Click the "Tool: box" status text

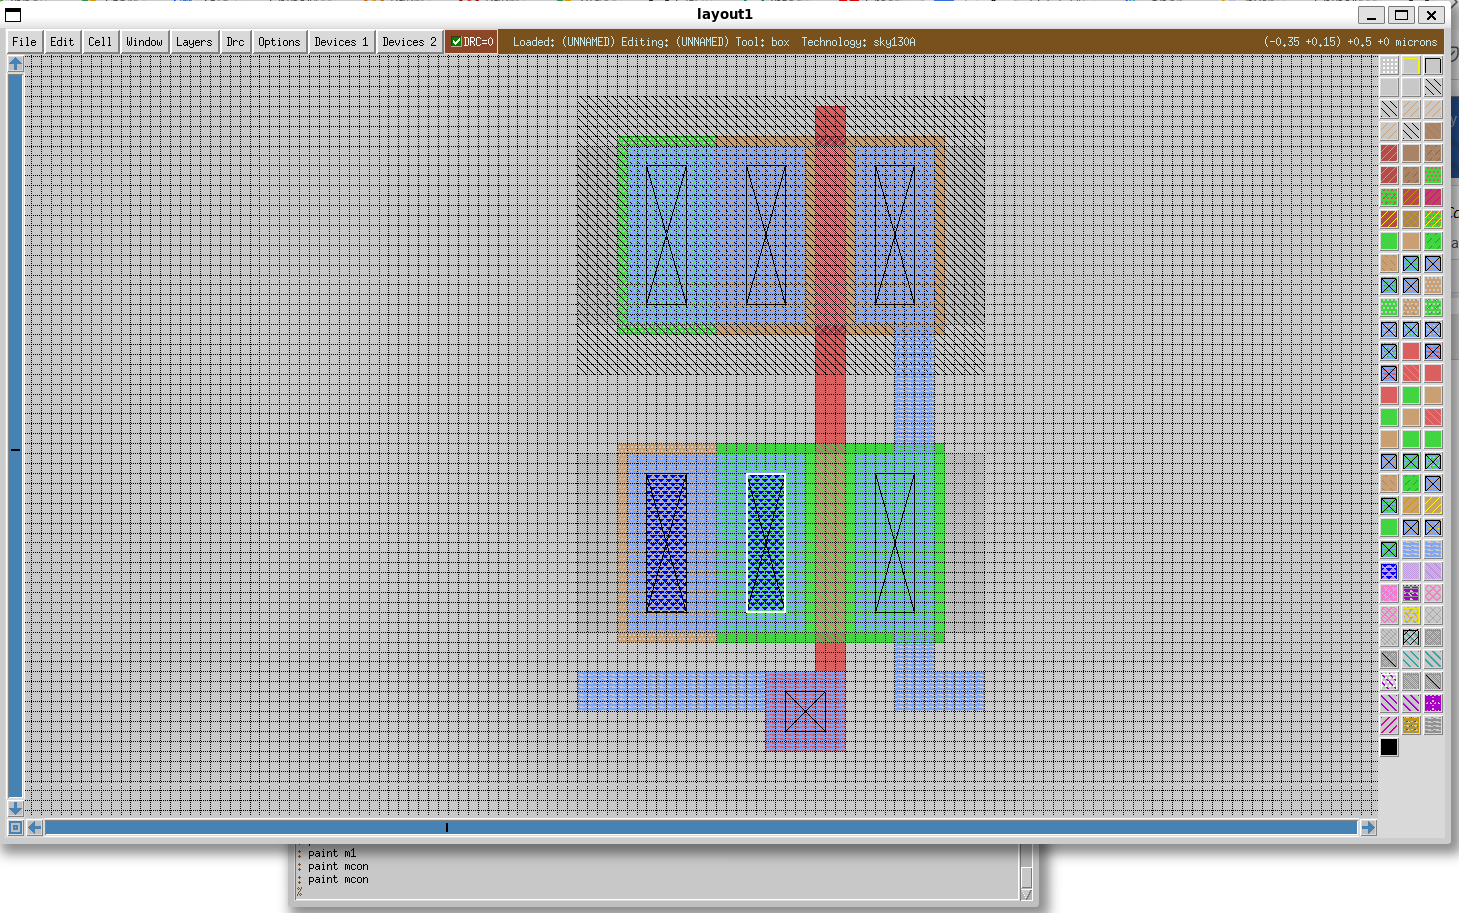762,42
